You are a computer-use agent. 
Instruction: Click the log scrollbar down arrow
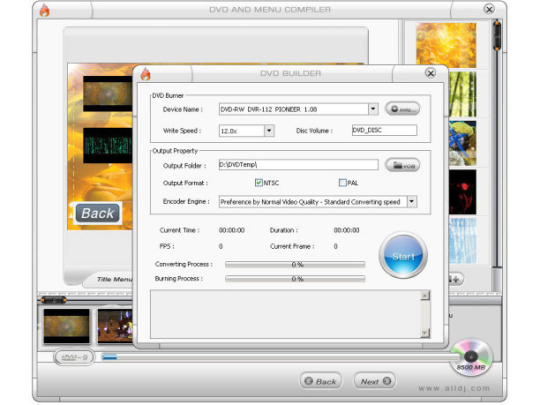[x=425, y=333]
